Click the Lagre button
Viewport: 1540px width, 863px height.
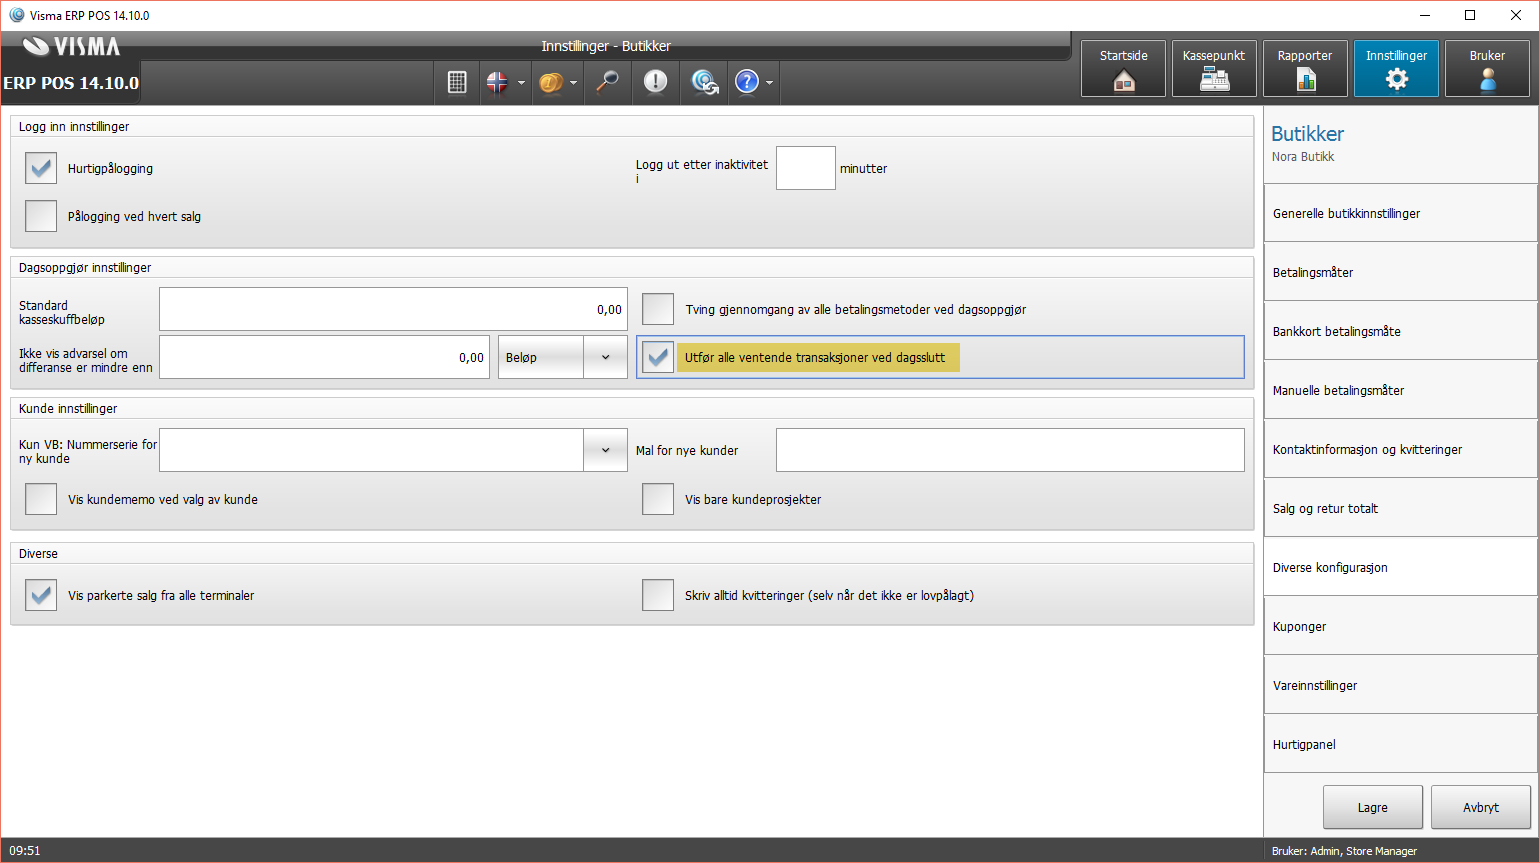pos(1373,807)
